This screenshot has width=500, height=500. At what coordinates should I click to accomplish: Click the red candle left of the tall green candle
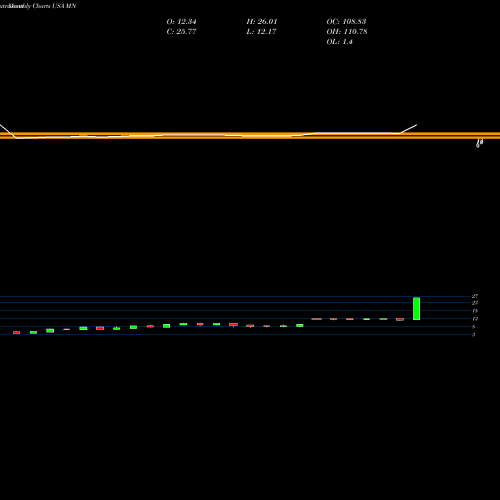click(x=400, y=319)
